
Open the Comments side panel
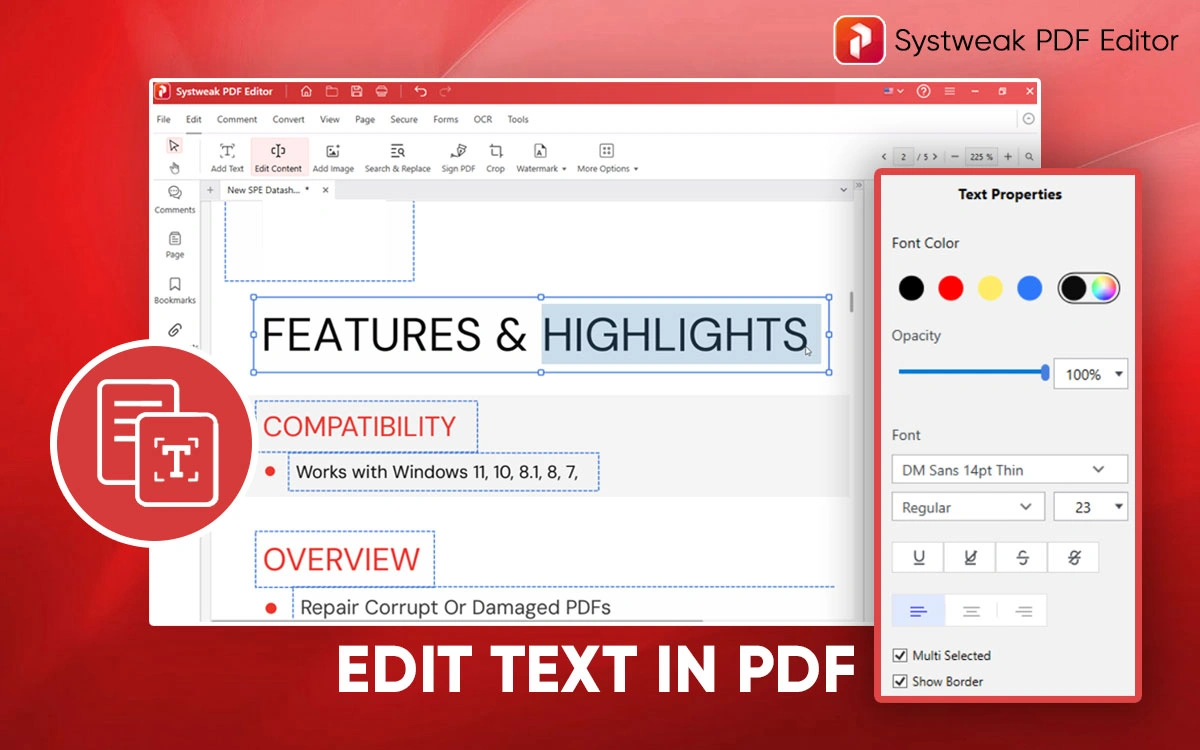click(175, 199)
